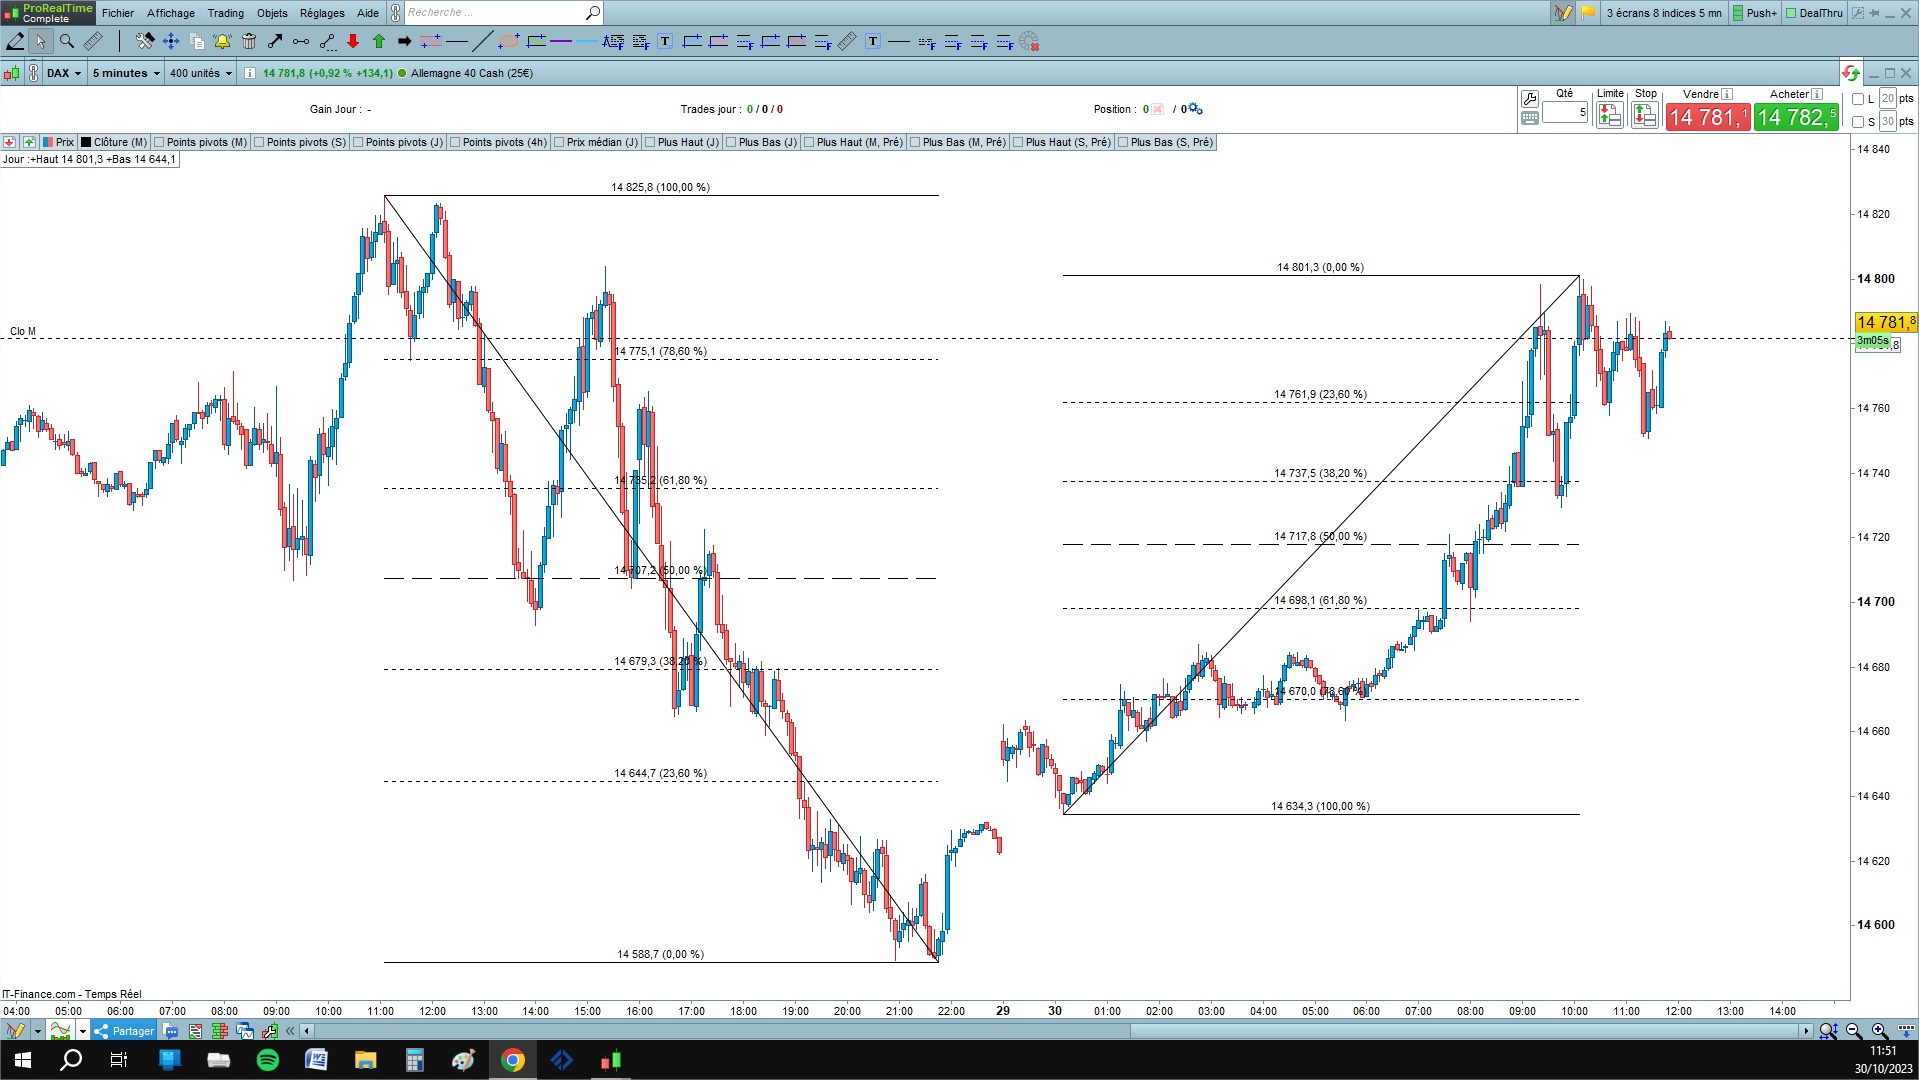Screen dimensions: 1919x1080
Task: Select the green up arrow tool
Action: tap(379, 42)
